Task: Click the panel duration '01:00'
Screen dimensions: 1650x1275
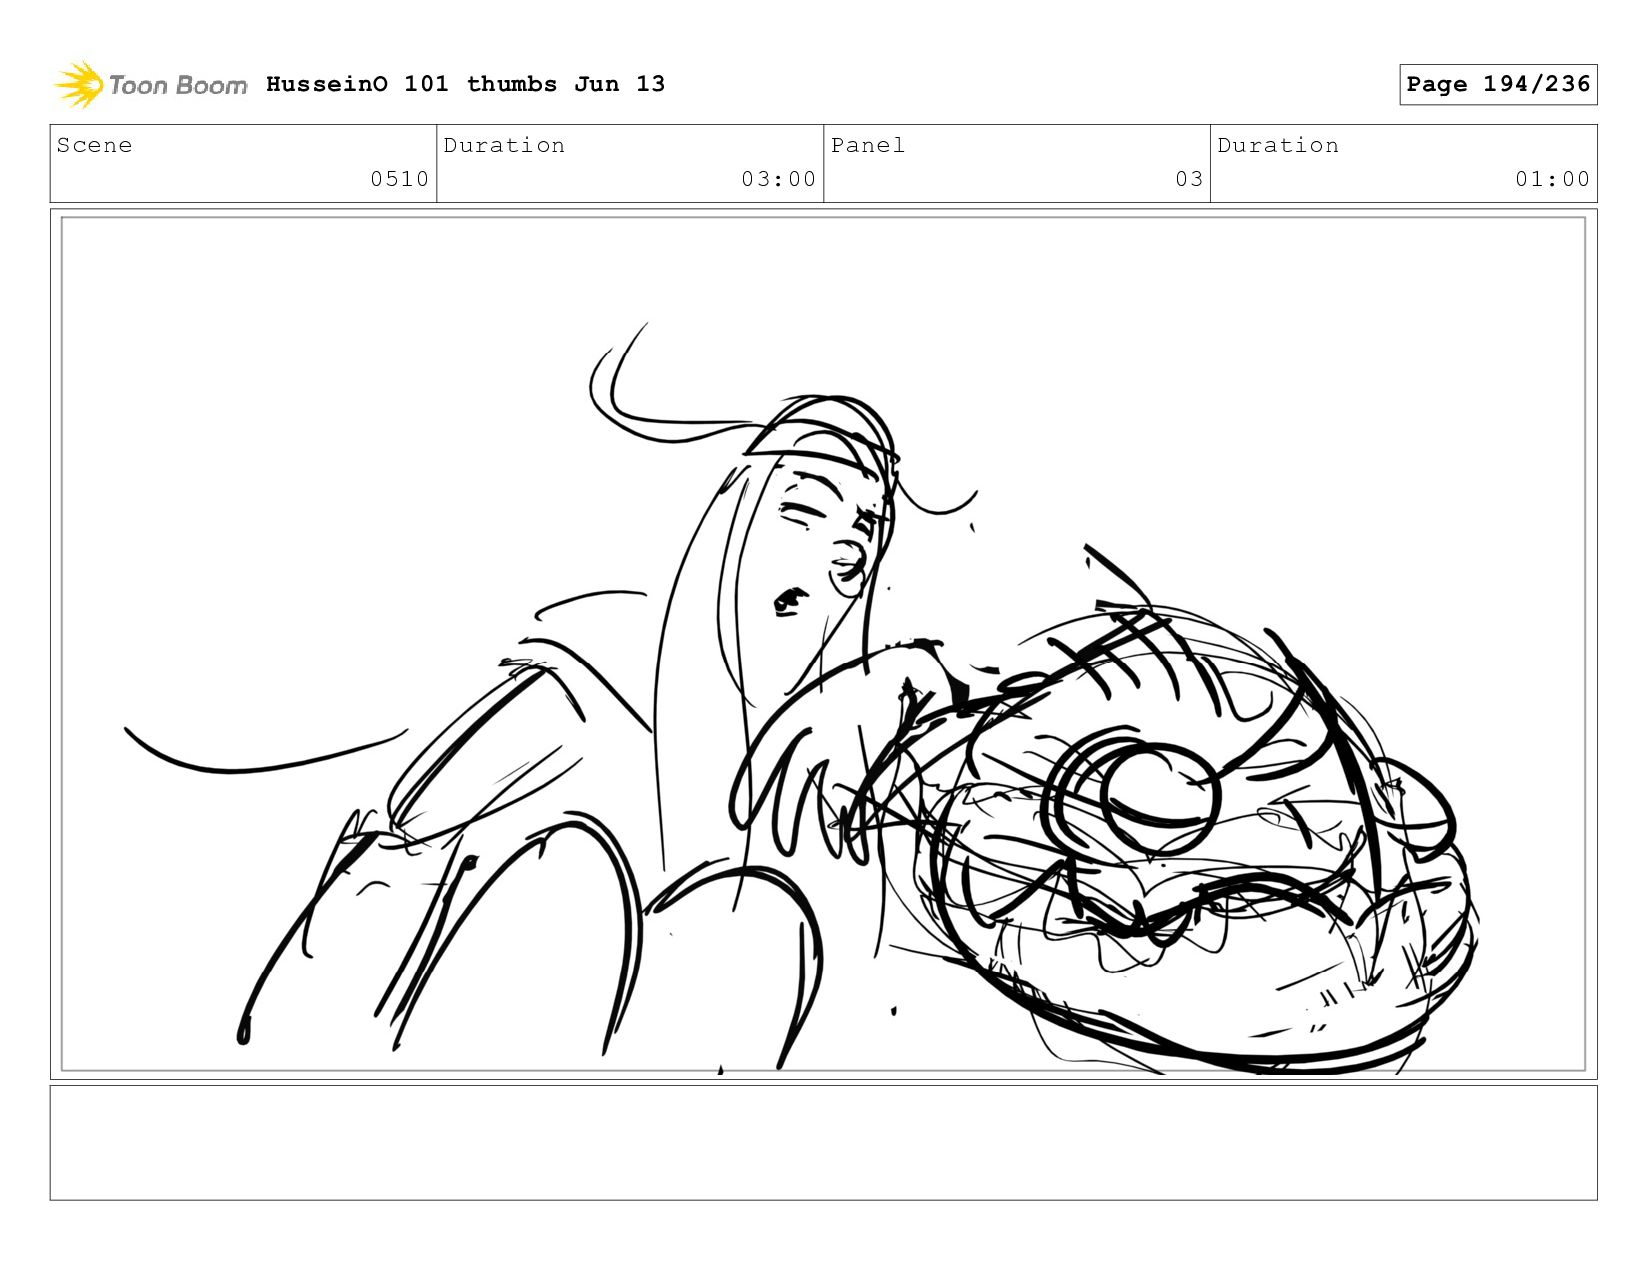Action: 1552,179
